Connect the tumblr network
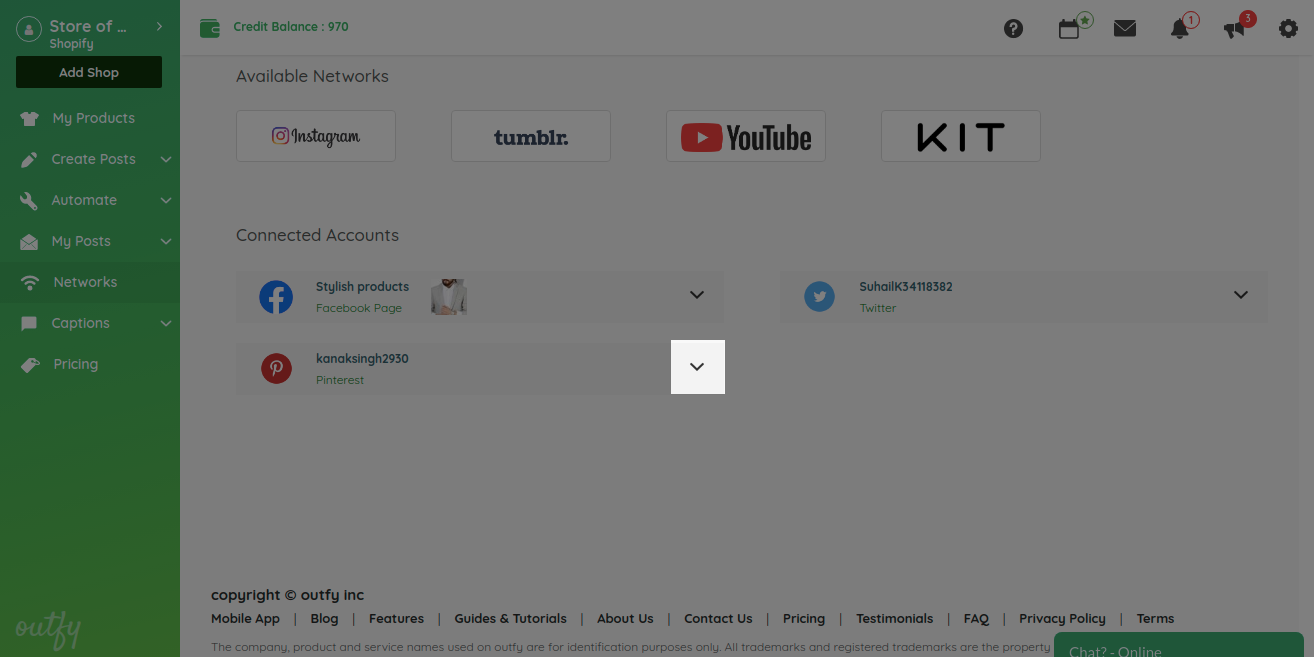1314x657 pixels. click(x=531, y=136)
